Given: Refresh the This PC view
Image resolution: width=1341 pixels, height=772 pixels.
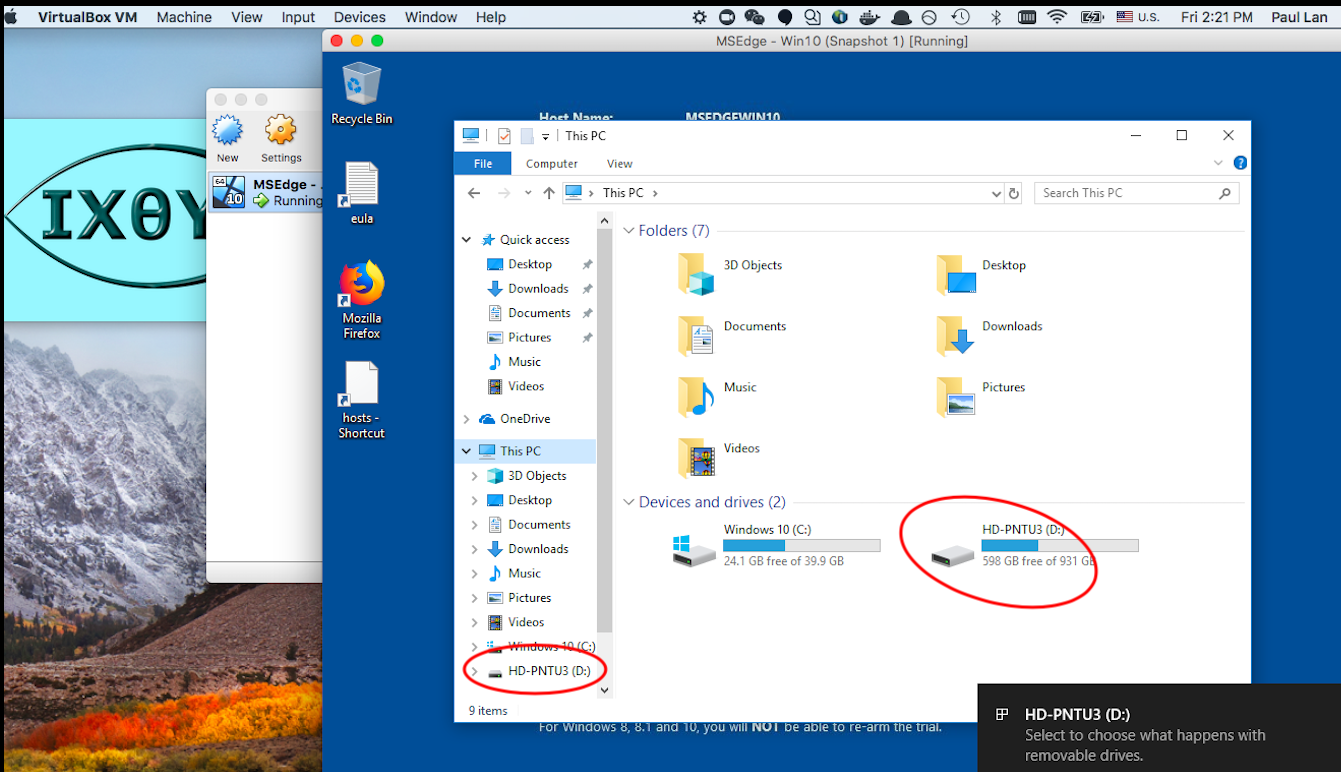Looking at the screenshot, I should (1014, 193).
